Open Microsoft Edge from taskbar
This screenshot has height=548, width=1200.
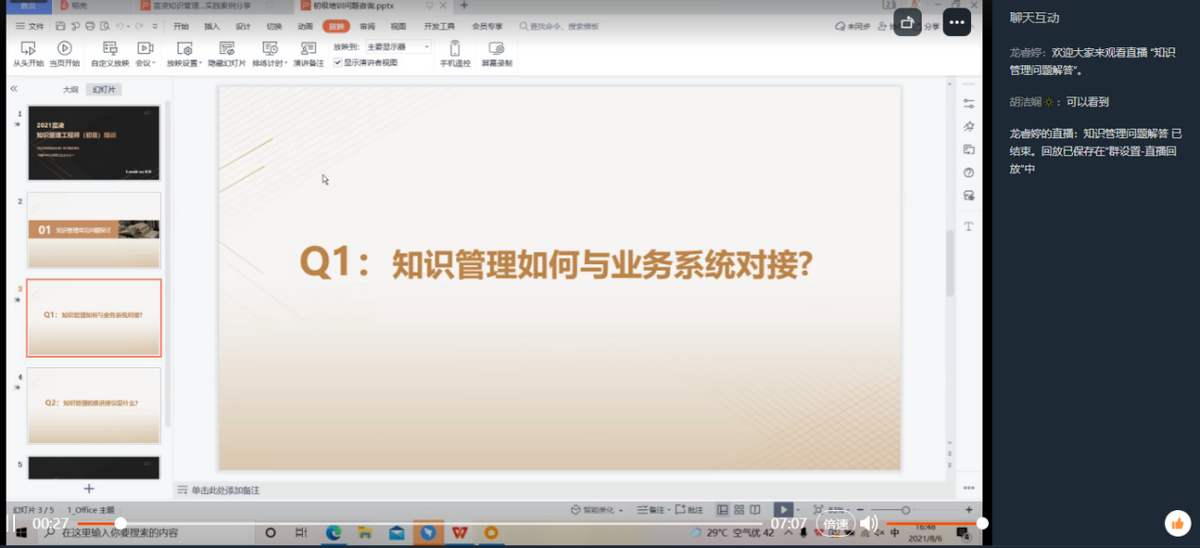point(334,533)
